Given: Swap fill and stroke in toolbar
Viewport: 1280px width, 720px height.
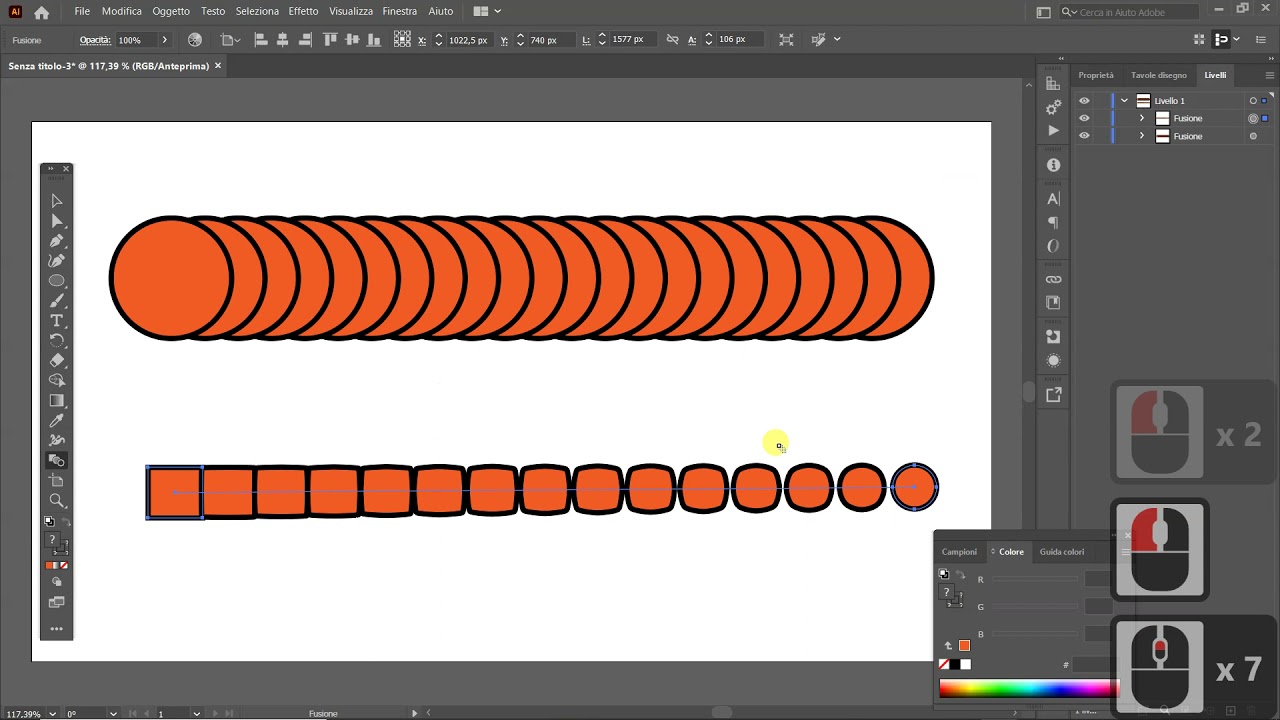Looking at the screenshot, I should (65, 522).
